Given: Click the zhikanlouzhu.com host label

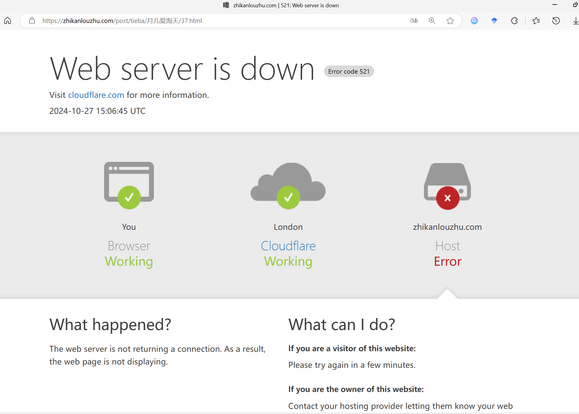Looking at the screenshot, I should [448, 227].
